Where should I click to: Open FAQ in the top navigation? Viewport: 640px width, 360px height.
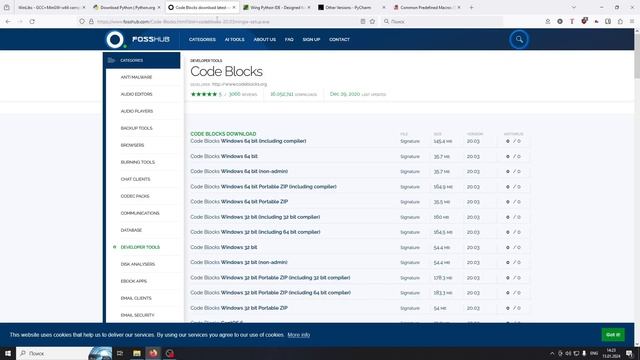click(x=289, y=40)
